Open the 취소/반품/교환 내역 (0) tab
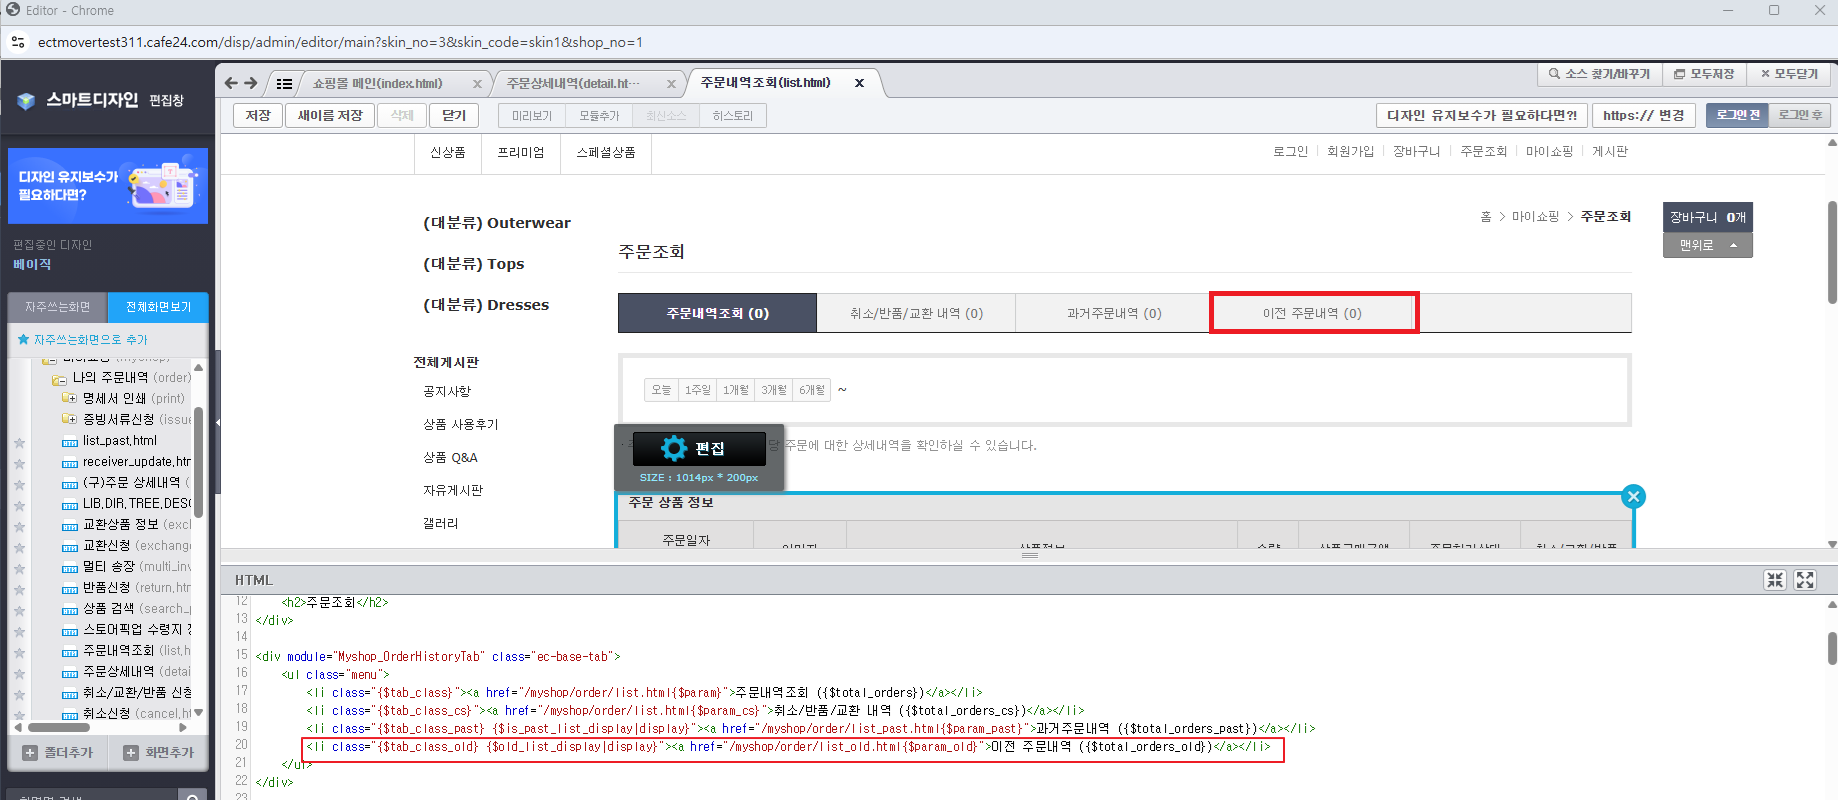Image resolution: width=1838 pixels, height=800 pixels. 916,313
